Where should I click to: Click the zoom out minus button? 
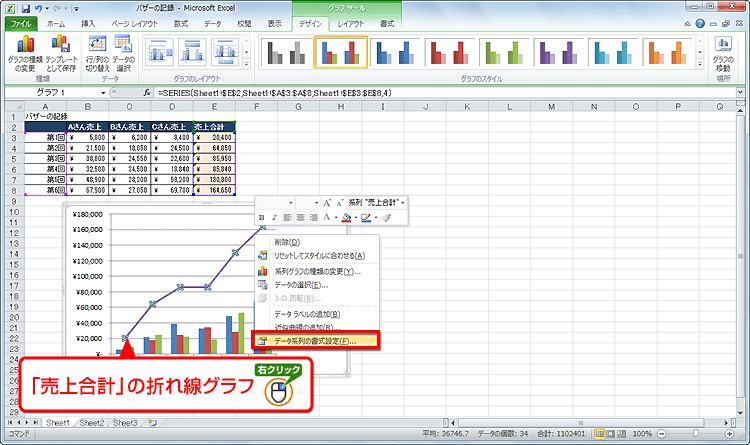(662, 434)
